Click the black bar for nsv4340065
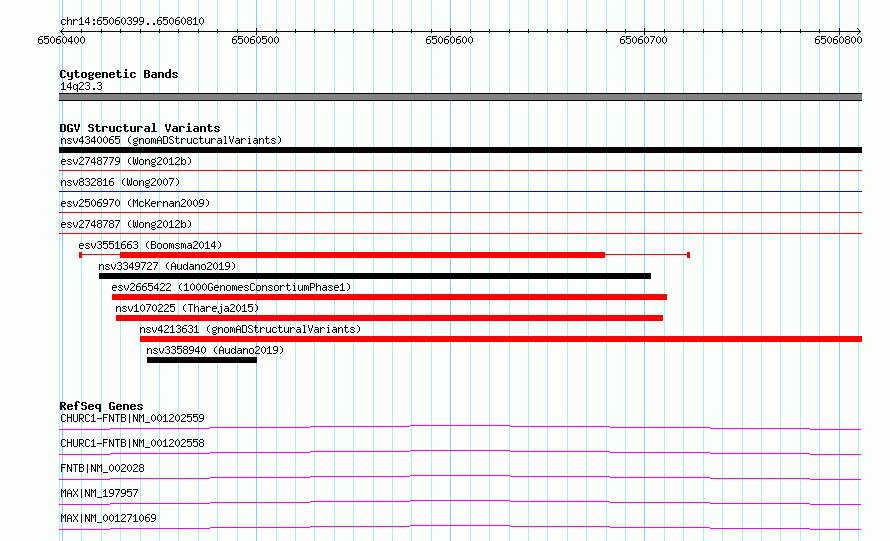Viewport: 890px width, 541px height. tap(460, 150)
